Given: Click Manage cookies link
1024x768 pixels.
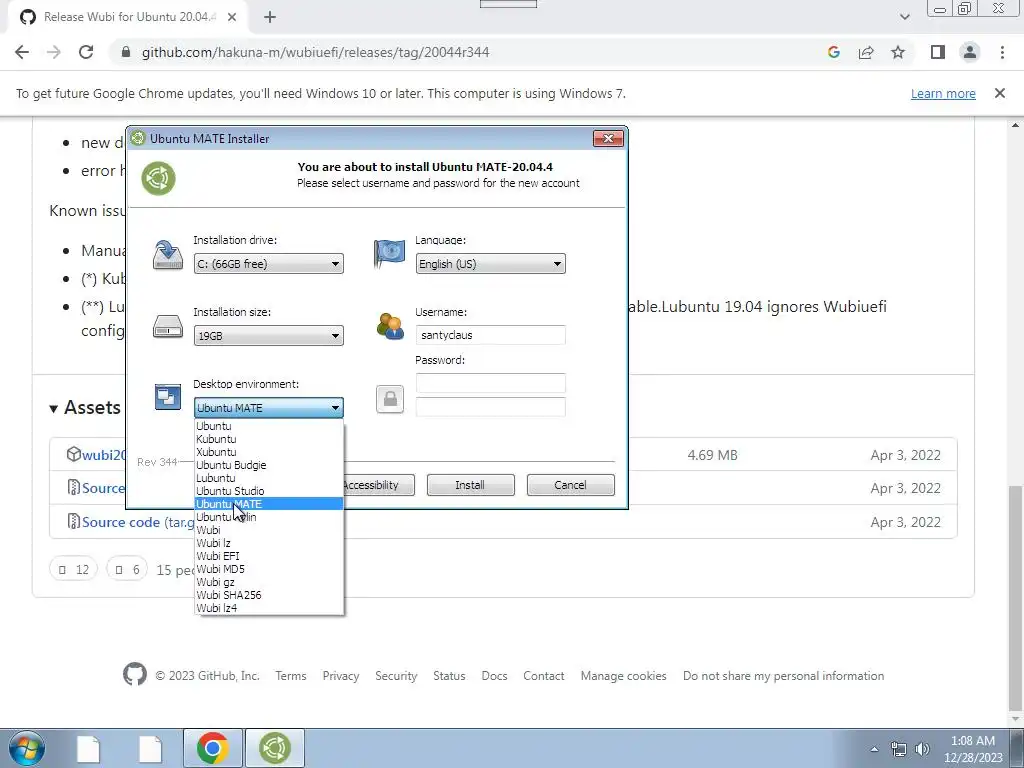Looking at the screenshot, I should (624, 676).
